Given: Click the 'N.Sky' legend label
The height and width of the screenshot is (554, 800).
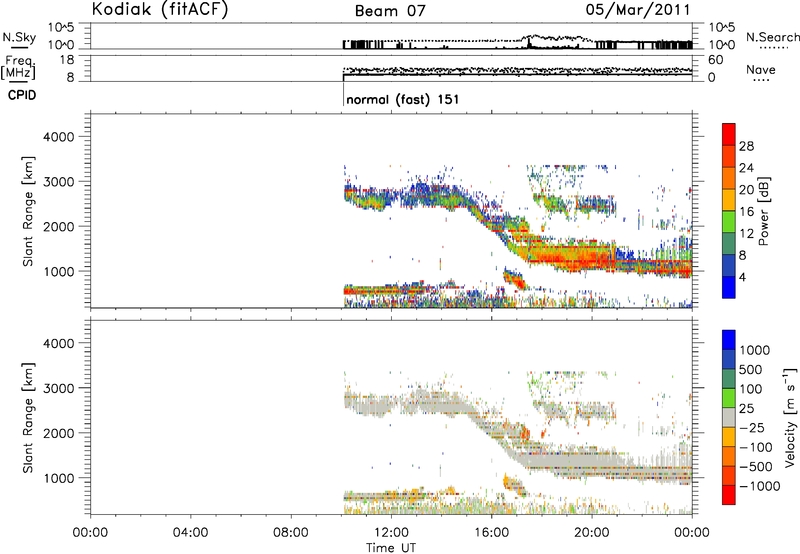Looking at the screenshot, I should click(x=19, y=37).
